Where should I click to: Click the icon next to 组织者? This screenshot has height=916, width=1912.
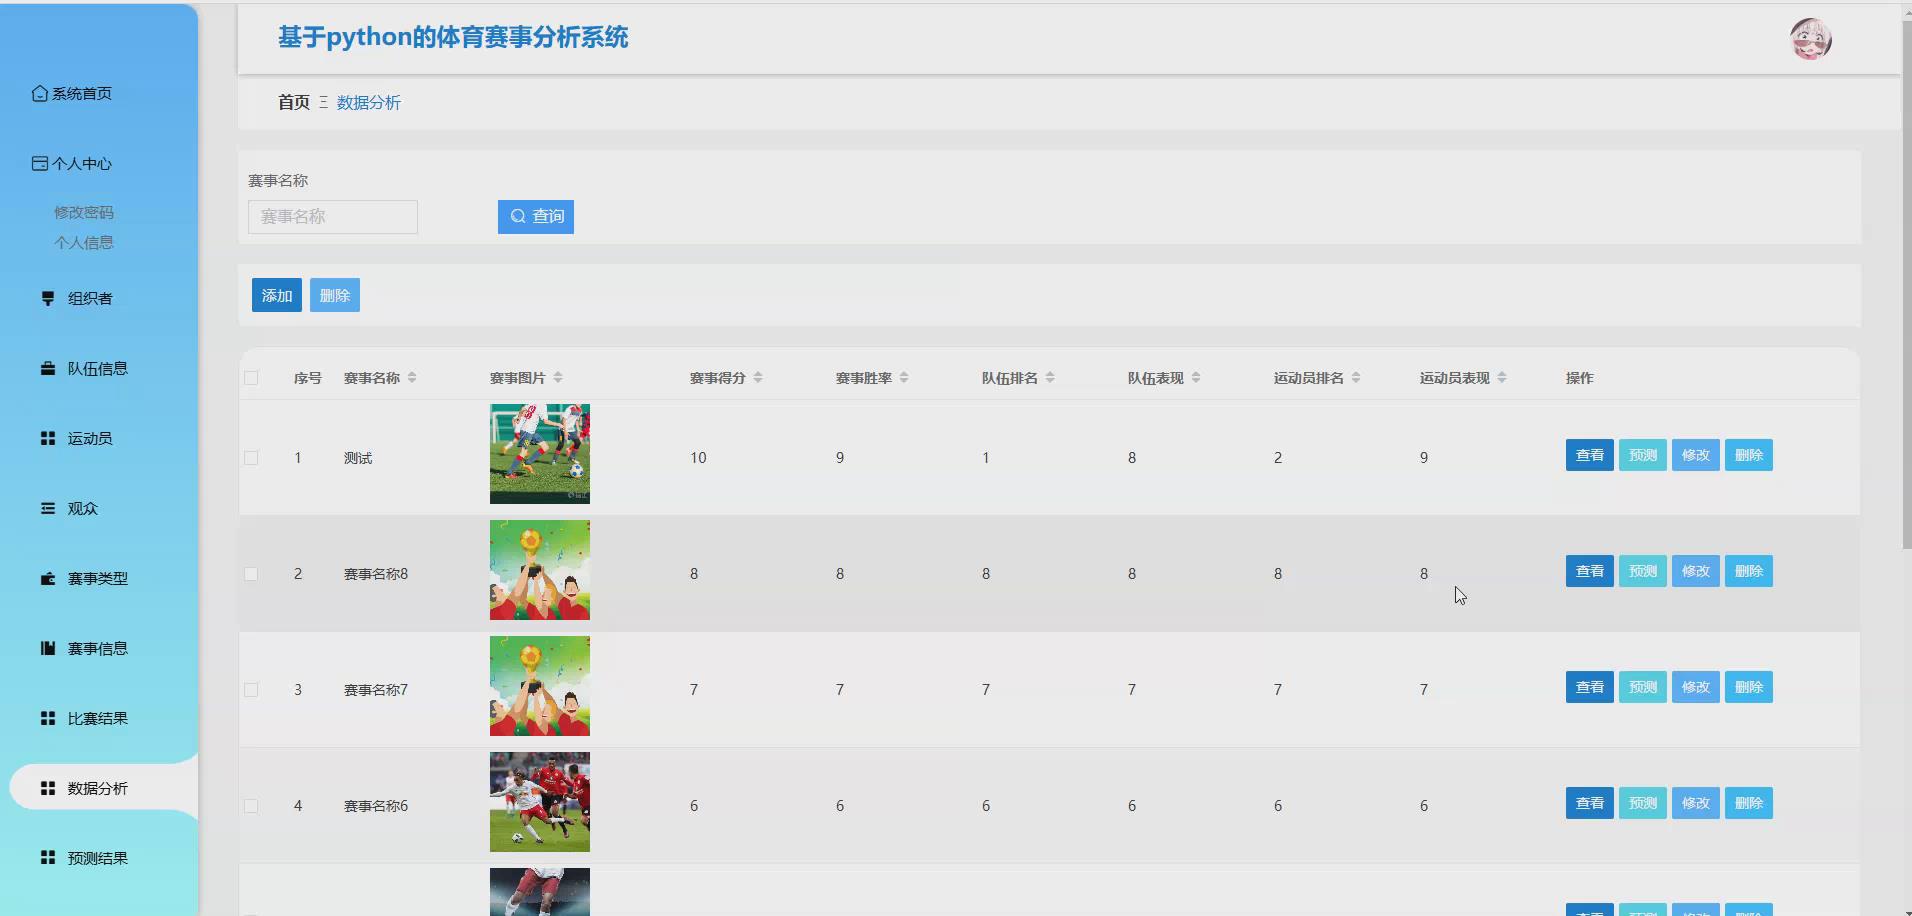pyautogui.click(x=48, y=298)
